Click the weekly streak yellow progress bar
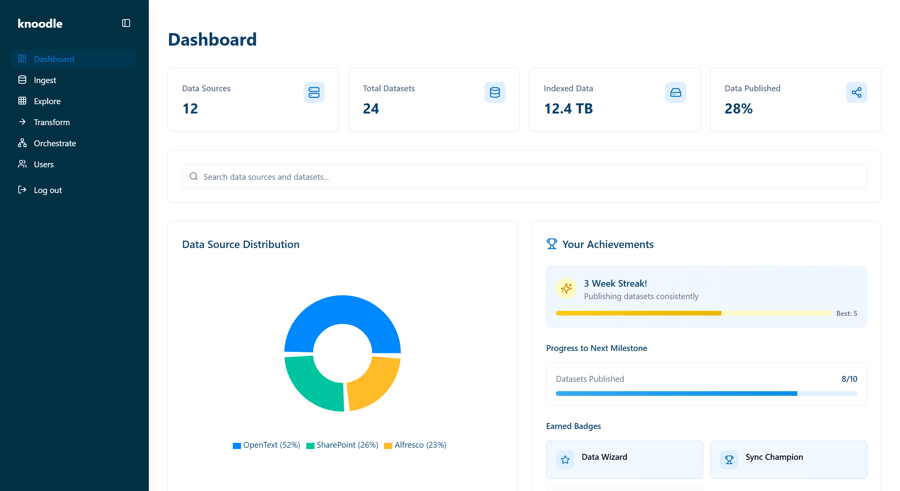900x491 pixels. 693,313
